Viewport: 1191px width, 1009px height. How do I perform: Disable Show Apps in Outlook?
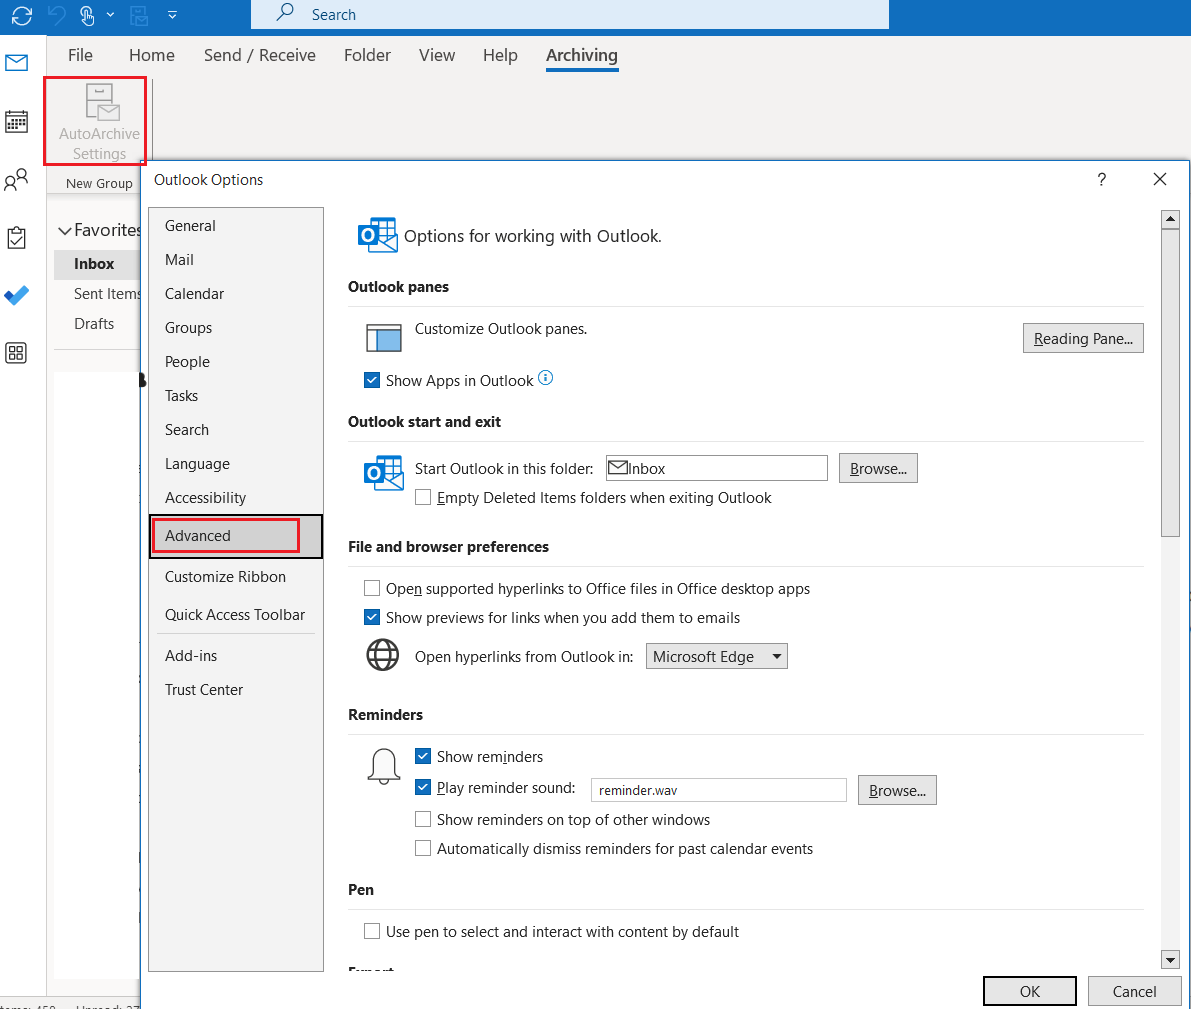[371, 380]
